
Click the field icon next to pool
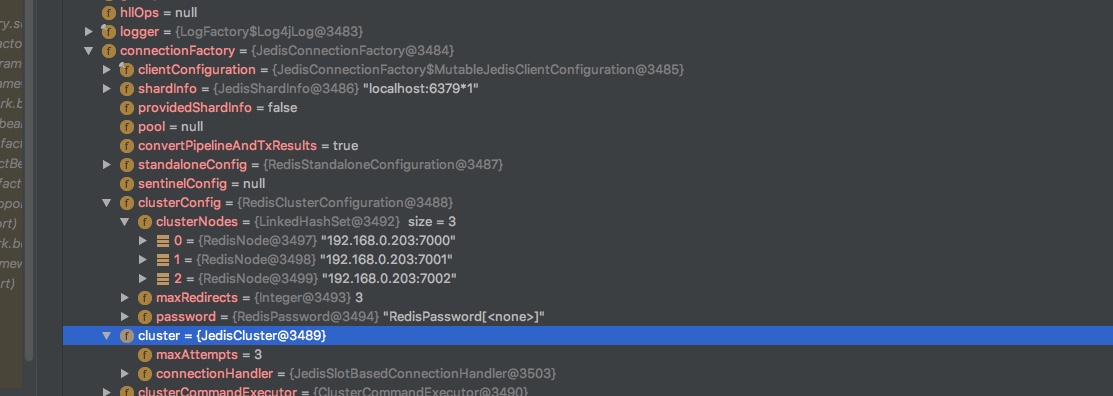[x=126, y=126]
